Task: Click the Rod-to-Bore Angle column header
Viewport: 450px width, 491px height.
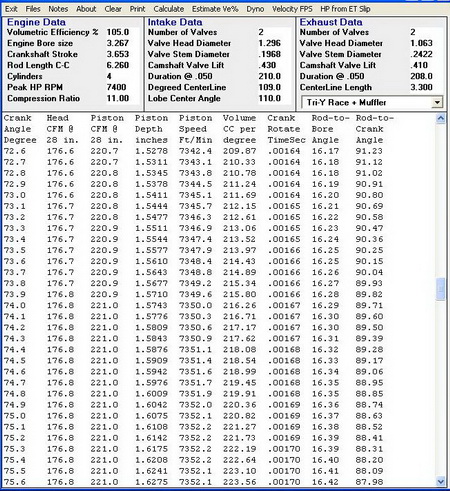Action: (x=330, y=129)
